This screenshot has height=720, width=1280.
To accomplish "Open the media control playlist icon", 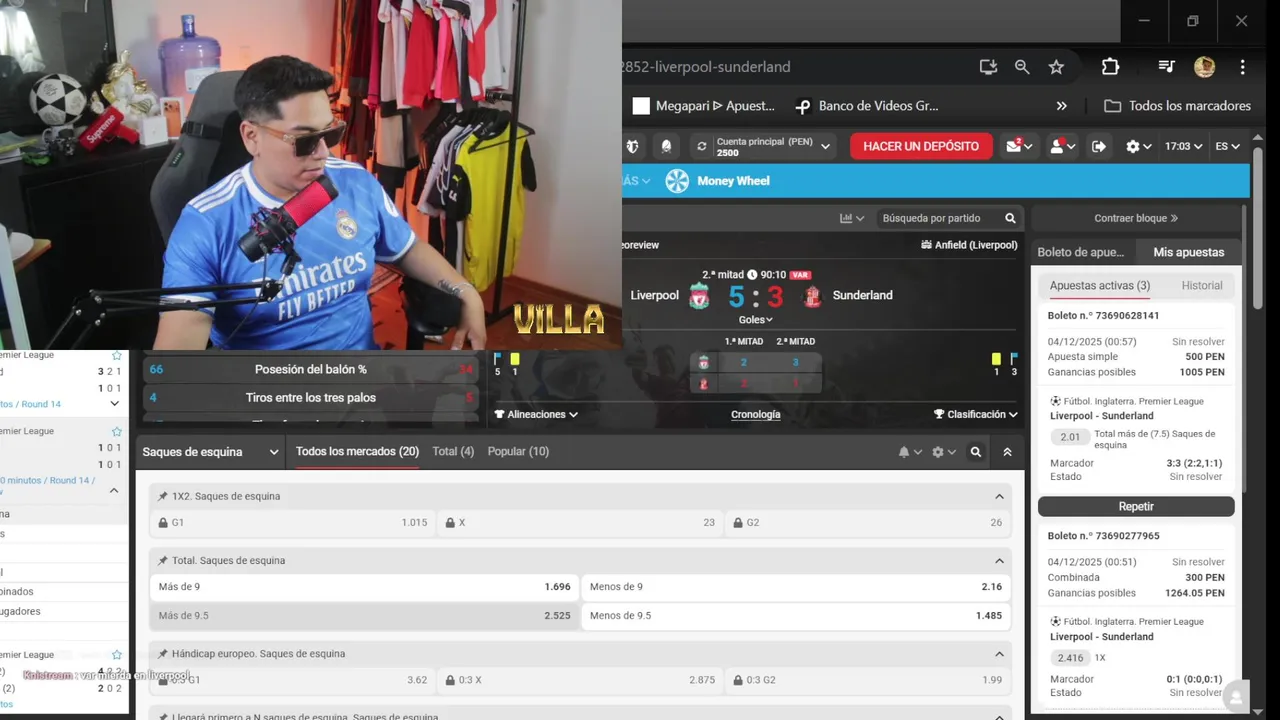I will tap(1167, 67).
